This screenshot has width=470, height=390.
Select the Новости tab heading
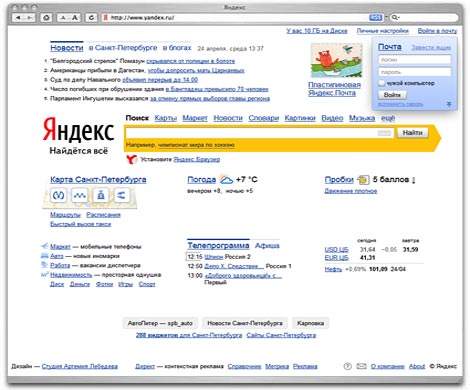(67, 48)
